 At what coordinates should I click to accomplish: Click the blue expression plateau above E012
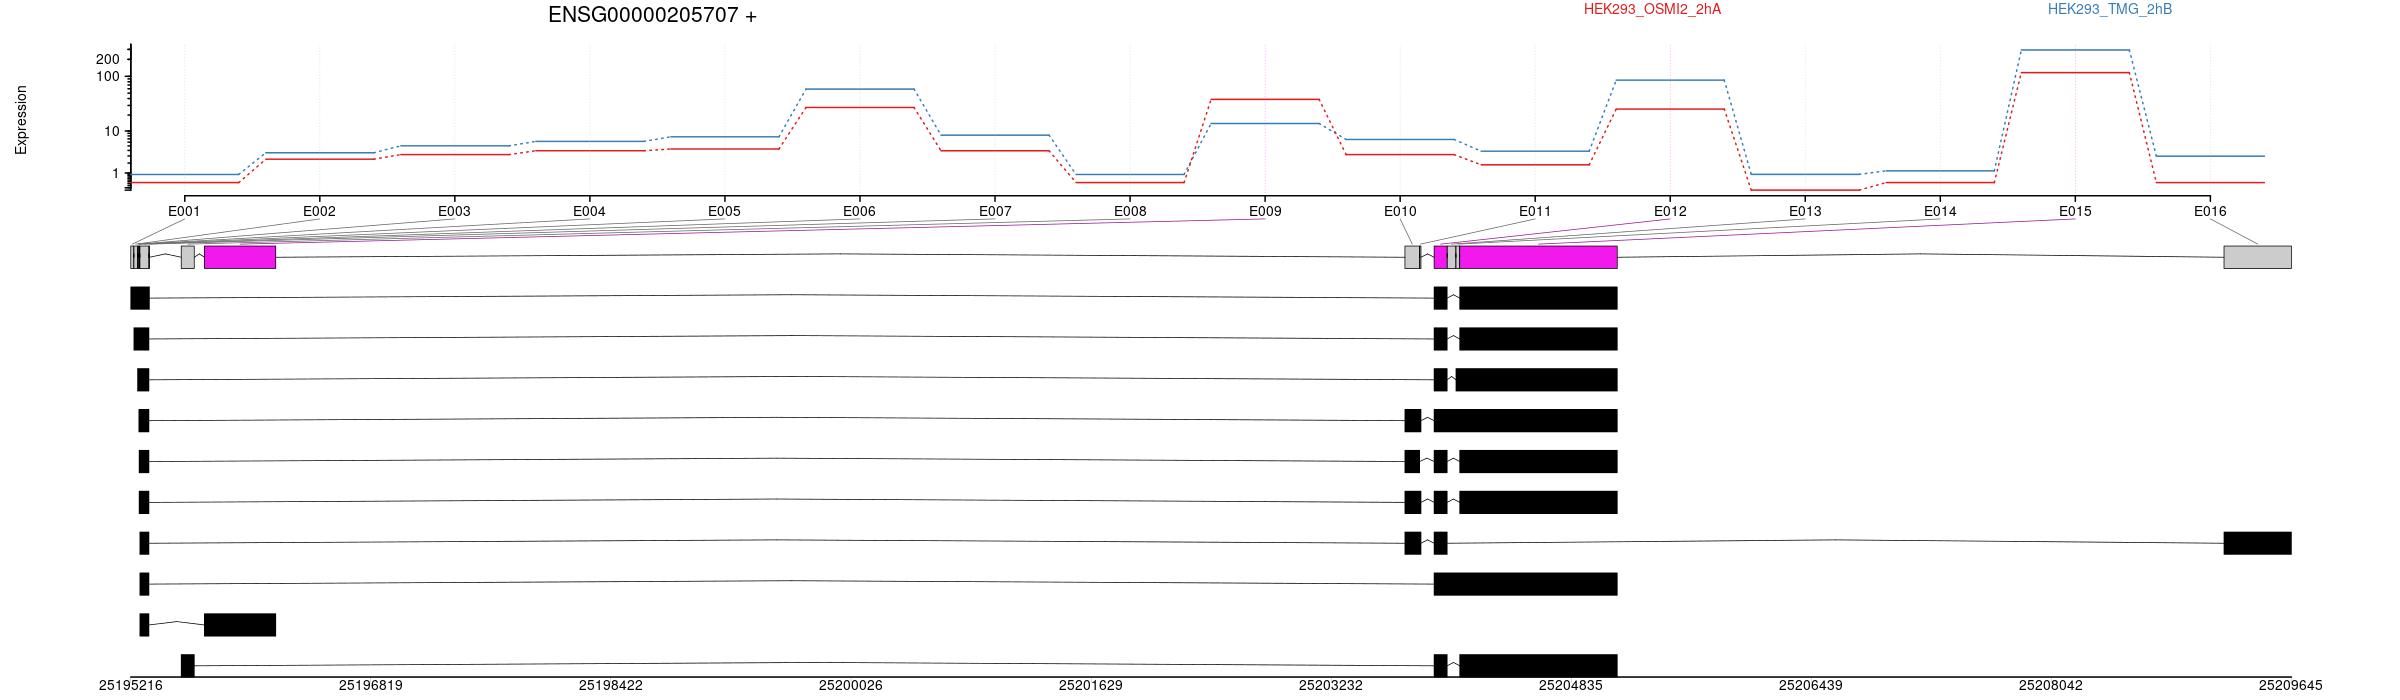coord(1670,80)
